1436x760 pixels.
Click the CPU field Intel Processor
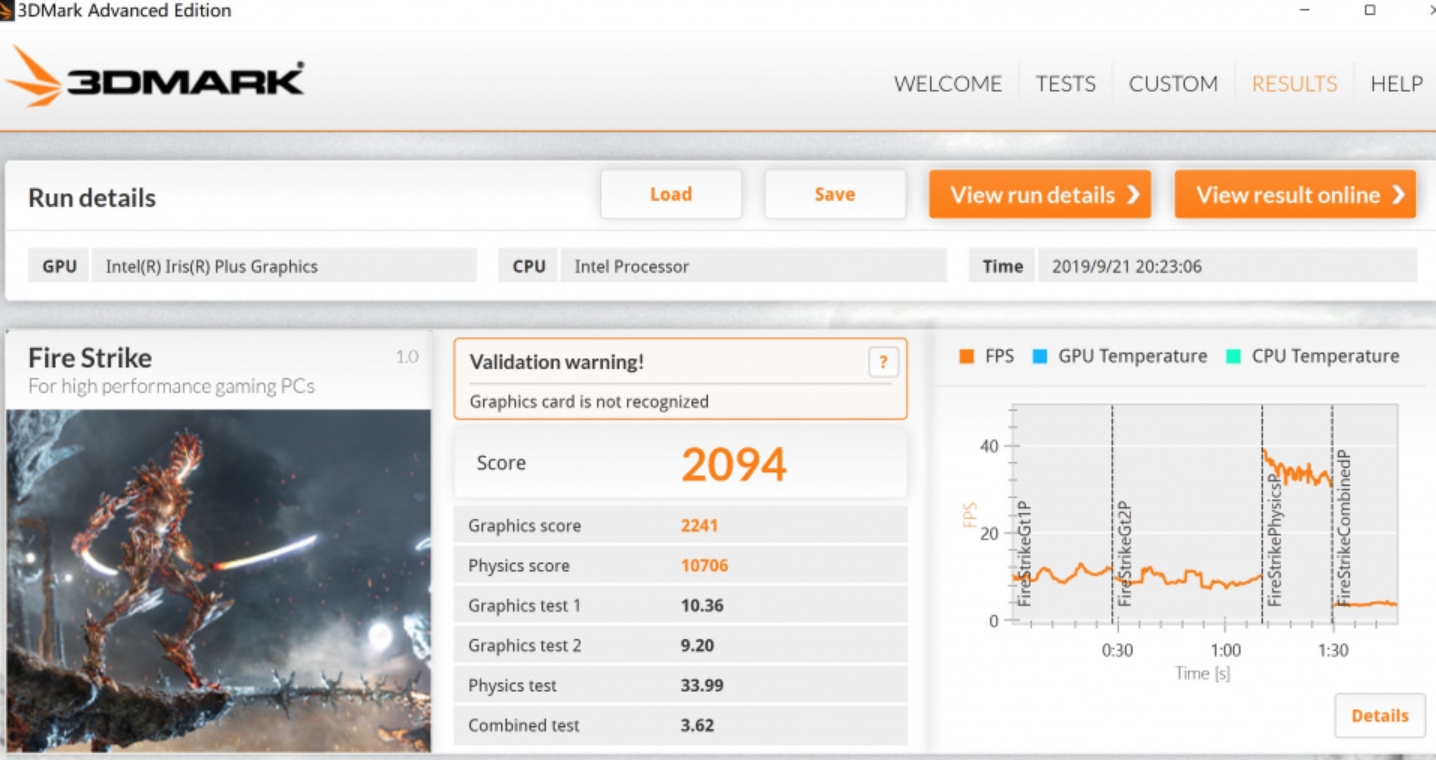754,266
